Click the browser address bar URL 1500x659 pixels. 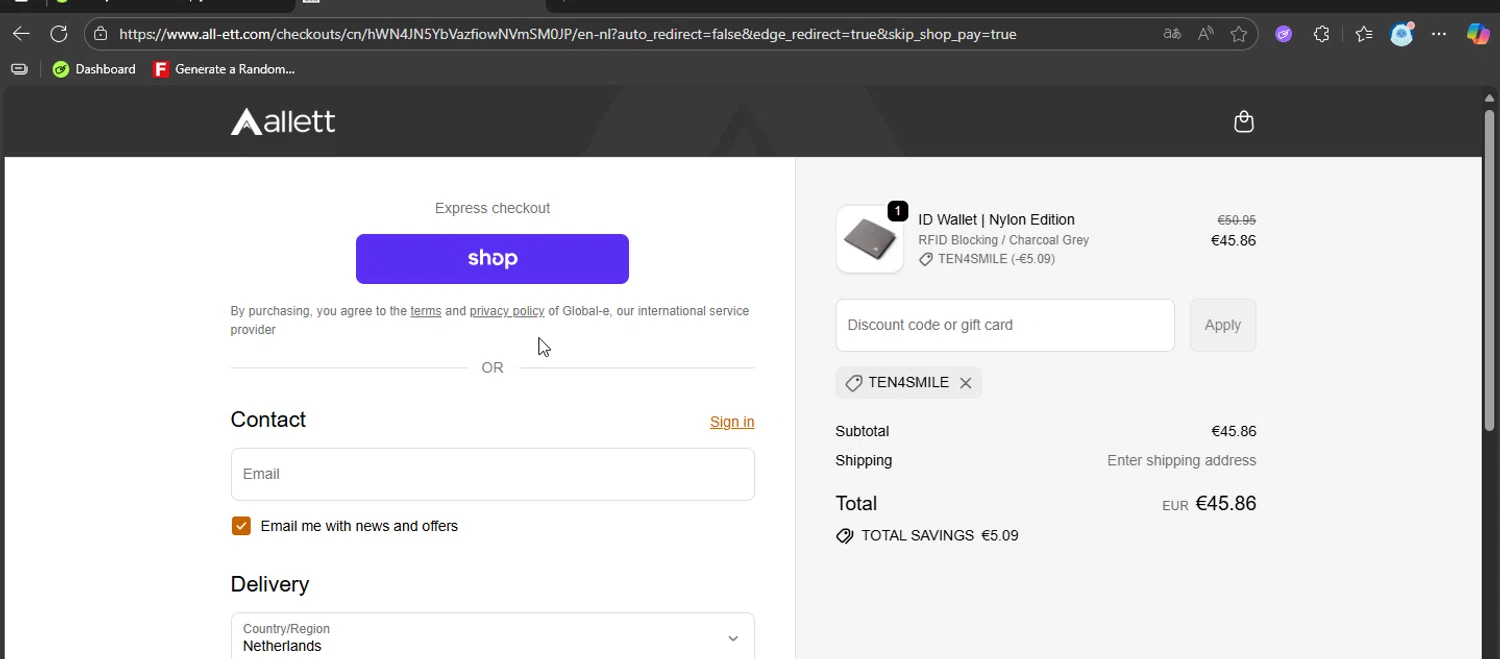[x=568, y=34]
